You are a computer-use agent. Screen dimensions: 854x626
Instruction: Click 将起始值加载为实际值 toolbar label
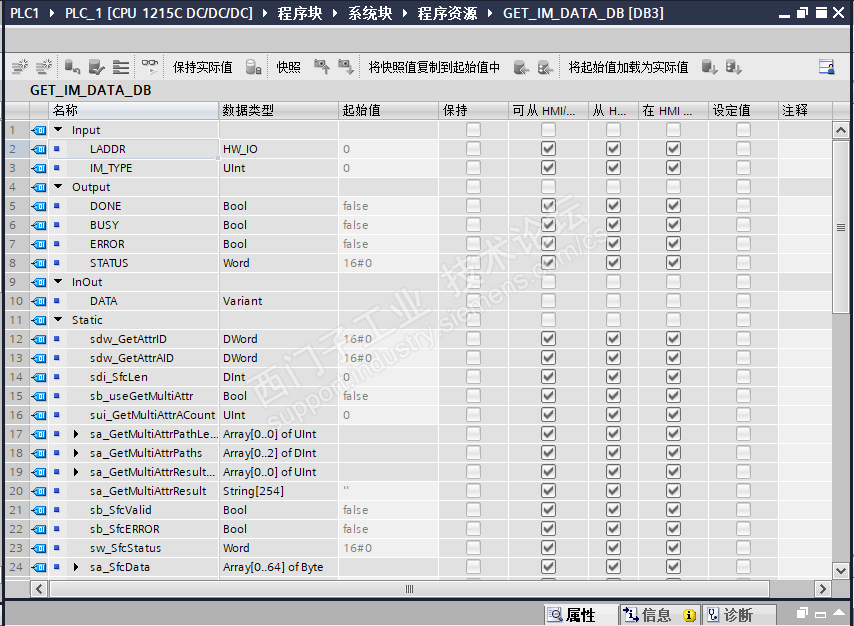tap(628, 67)
